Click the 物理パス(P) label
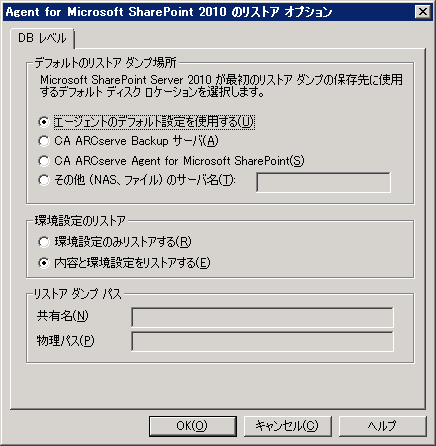The width and height of the screenshot is (436, 446). [x=66, y=340]
